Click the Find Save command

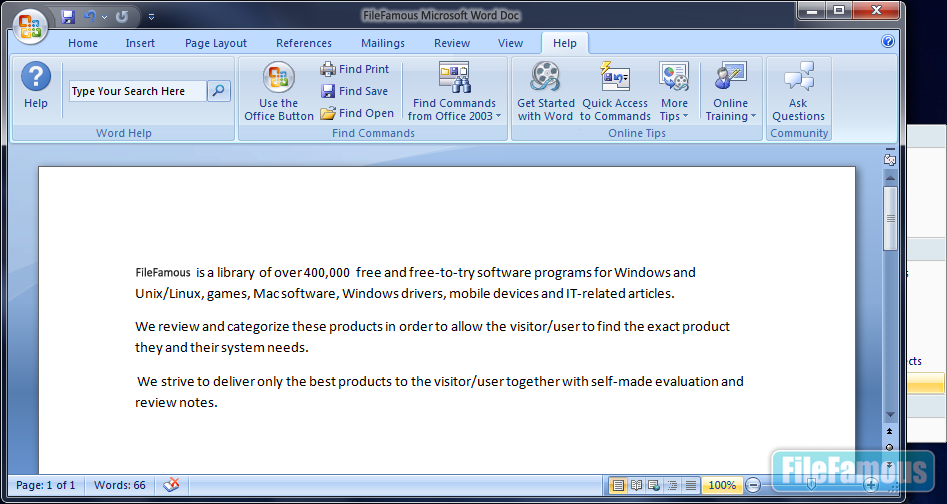(x=355, y=91)
